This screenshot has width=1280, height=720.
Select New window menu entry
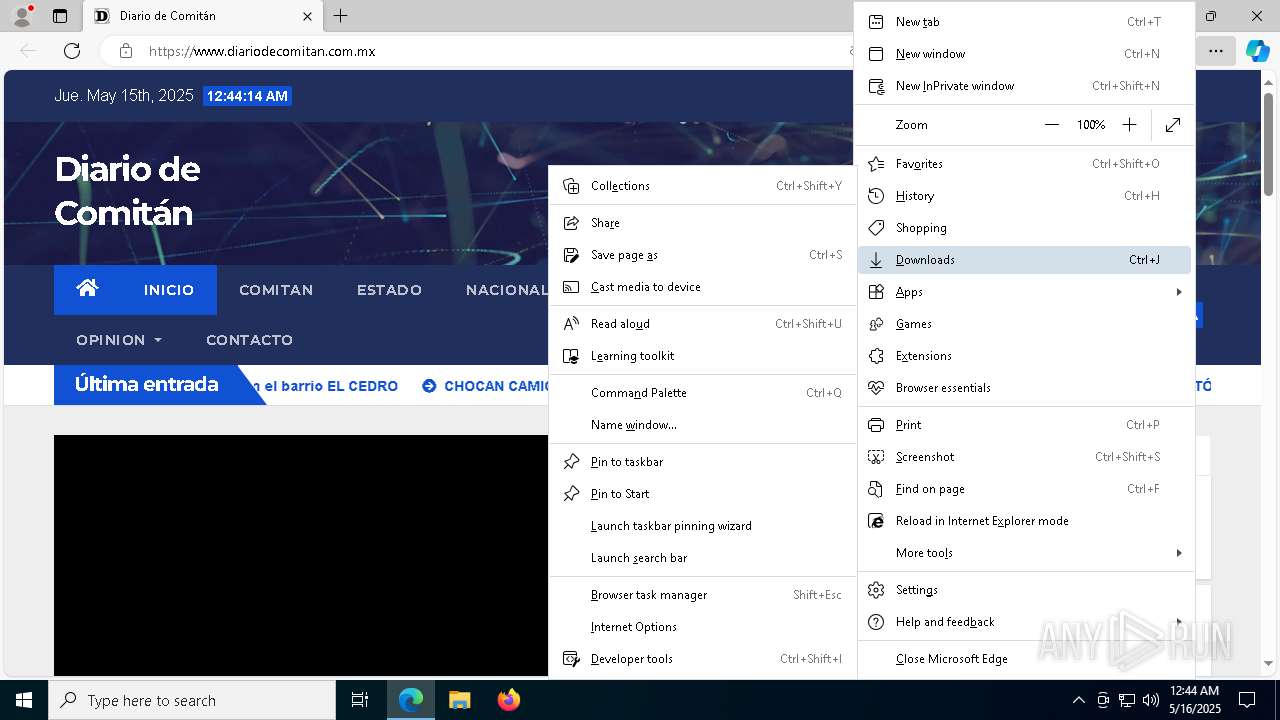click(x=1024, y=54)
